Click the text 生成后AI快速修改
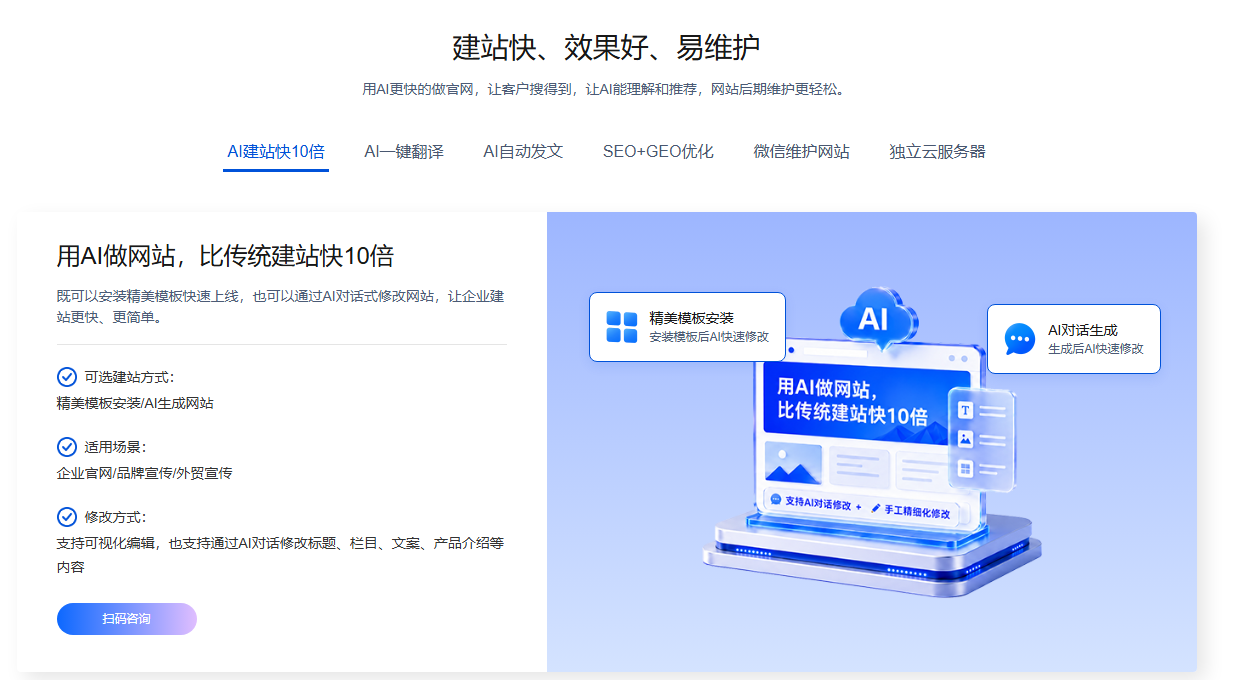 [x=1096, y=349]
